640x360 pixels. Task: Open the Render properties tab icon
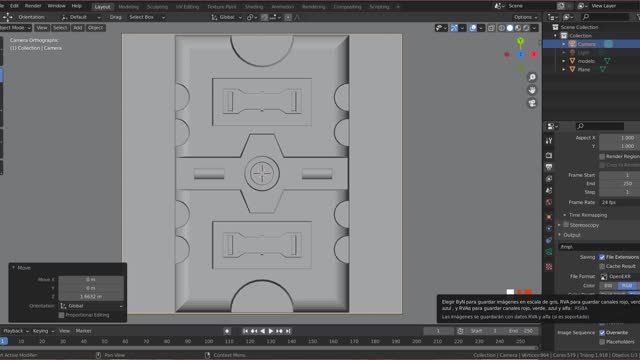pos(549,155)
